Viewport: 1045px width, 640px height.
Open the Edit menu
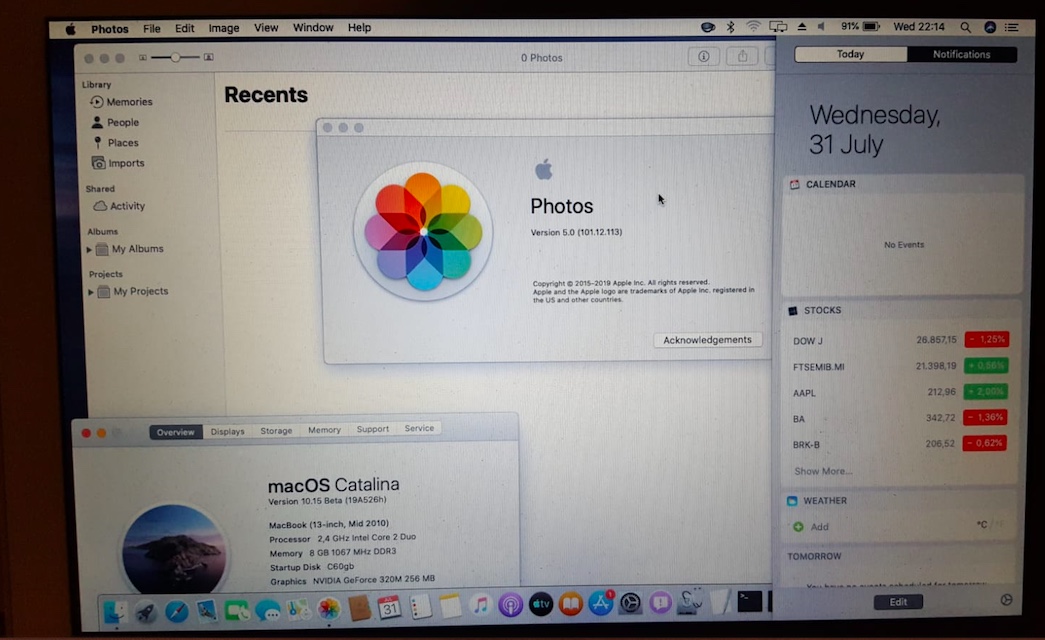pyautogui.click(x=185, y=28)
